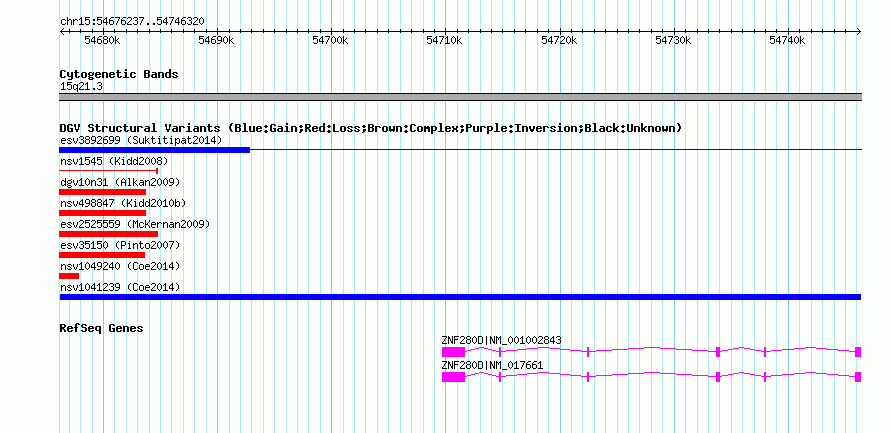Open the nsv1049240 (Coe2014) variant label
This screenshot has width=890, height=433.
tap(120, 266)
